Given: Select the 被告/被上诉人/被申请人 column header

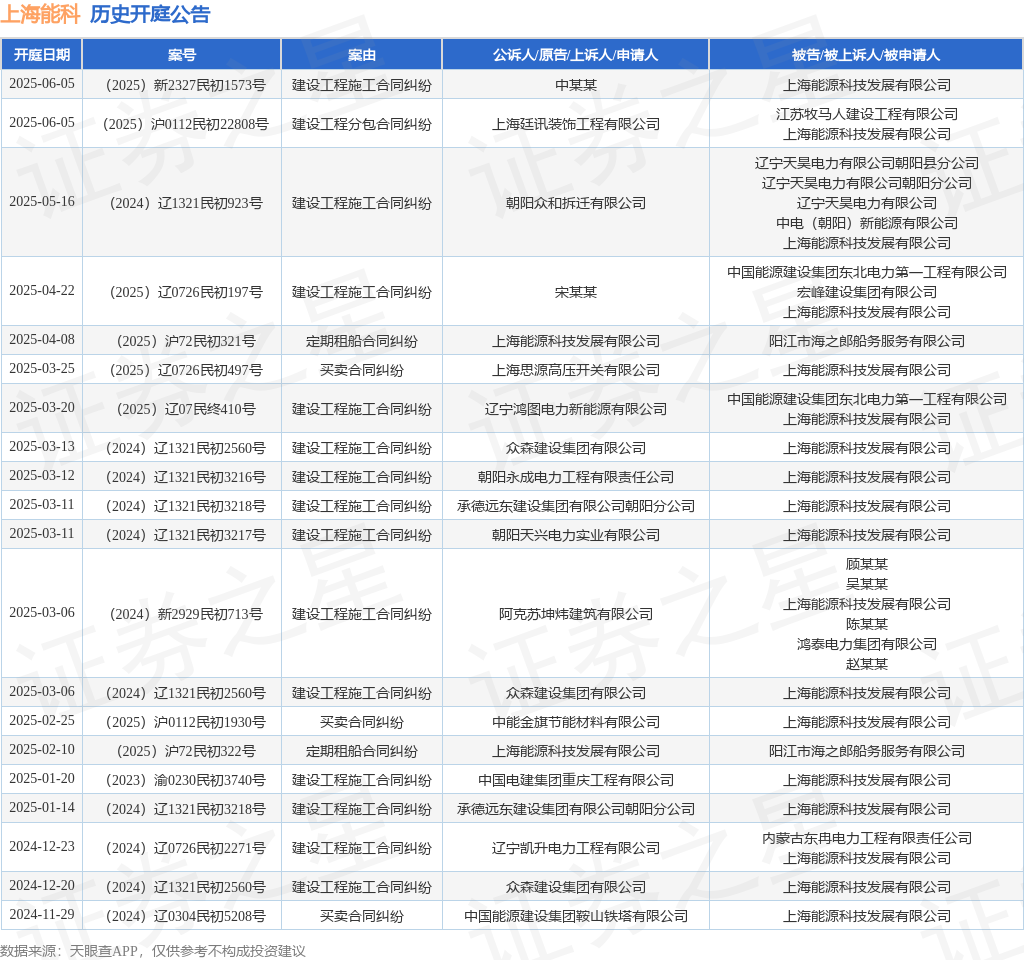Looking at the screenshot, I should [x=866, y=55].
